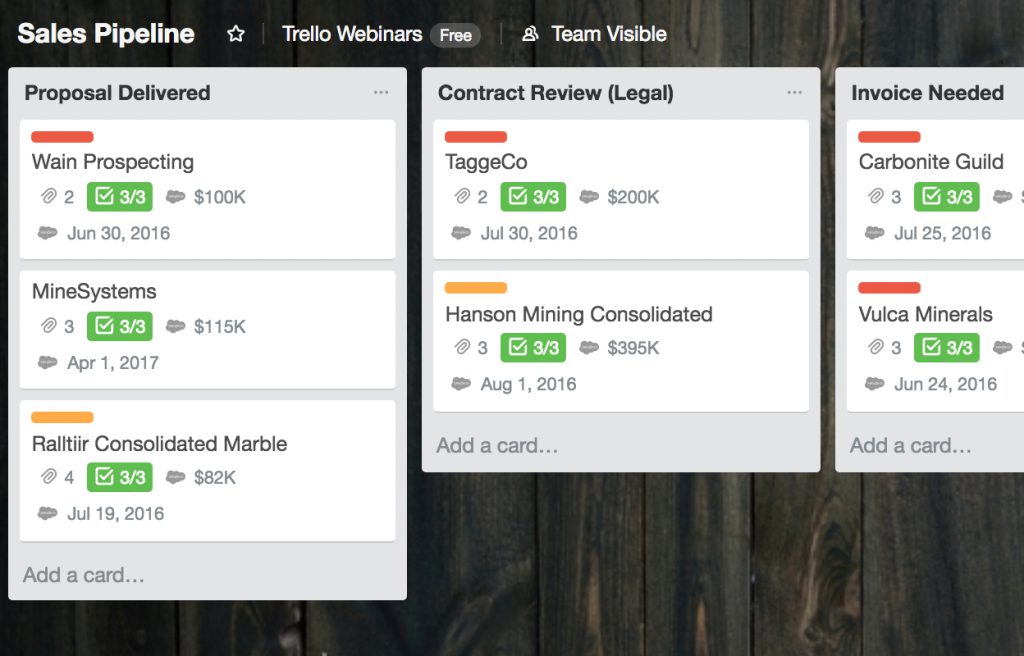Click 3/3 checklist badge on Carbonite Guild card
The height and width of the screenshot is (656, 1024).
(x=946, y=197)
